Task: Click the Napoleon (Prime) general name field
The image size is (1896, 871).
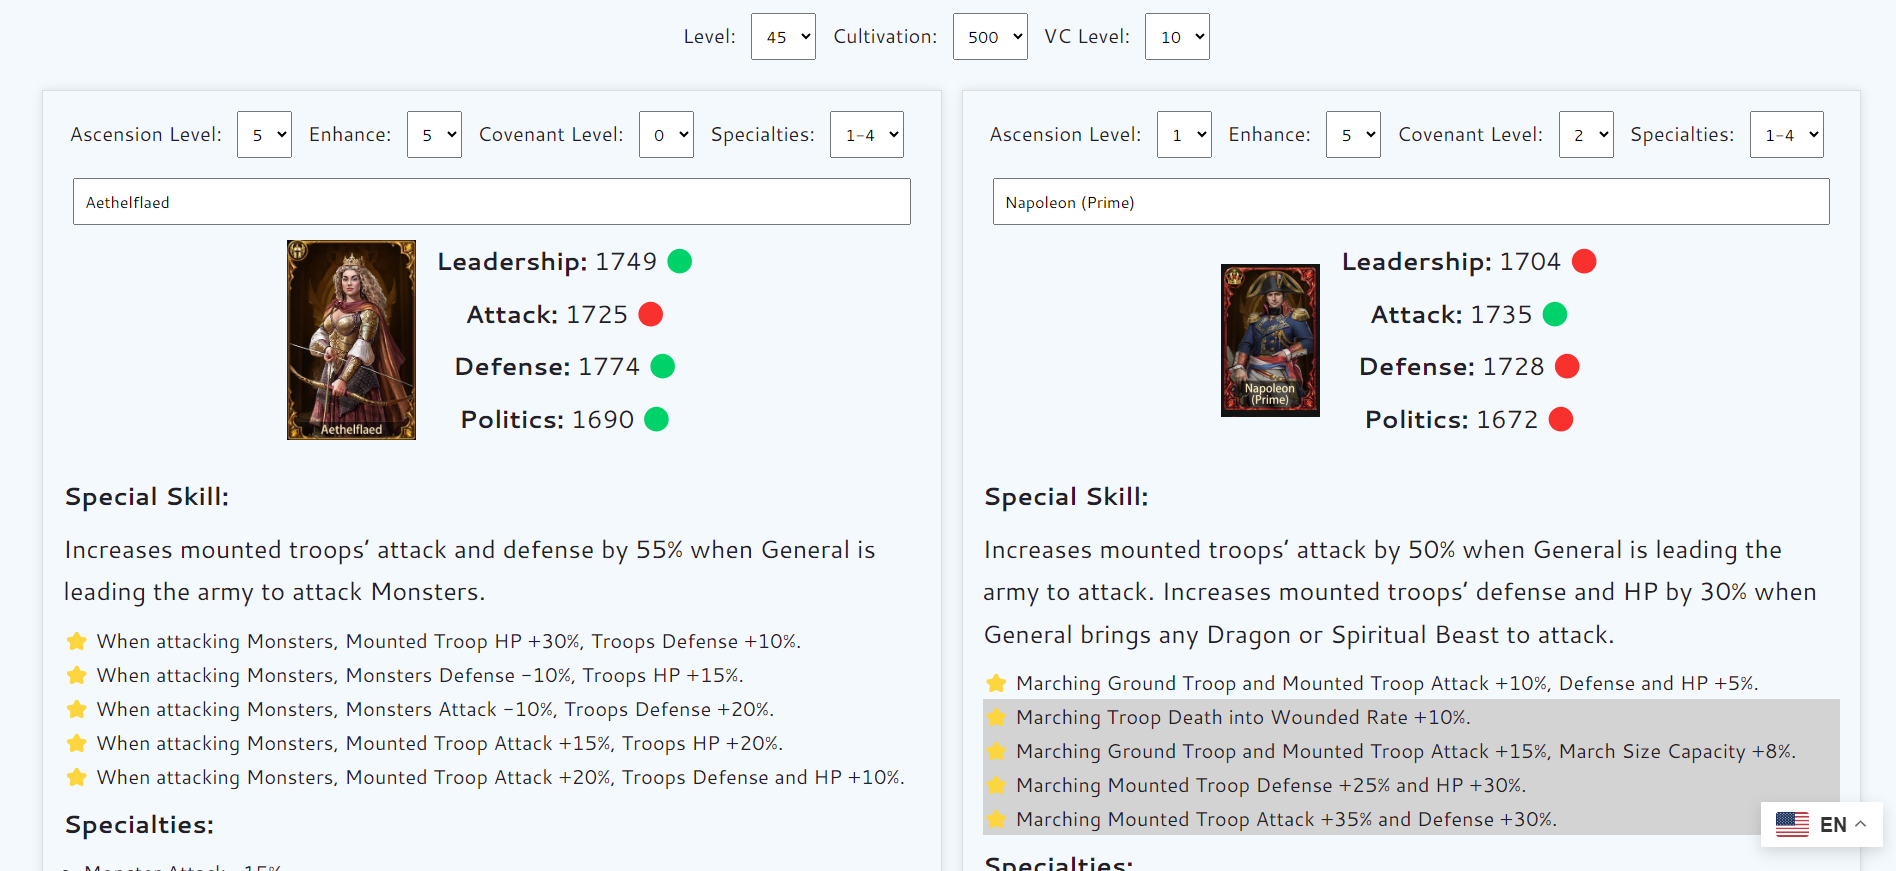Action: pyautogui.click(x=1411, y=202)
